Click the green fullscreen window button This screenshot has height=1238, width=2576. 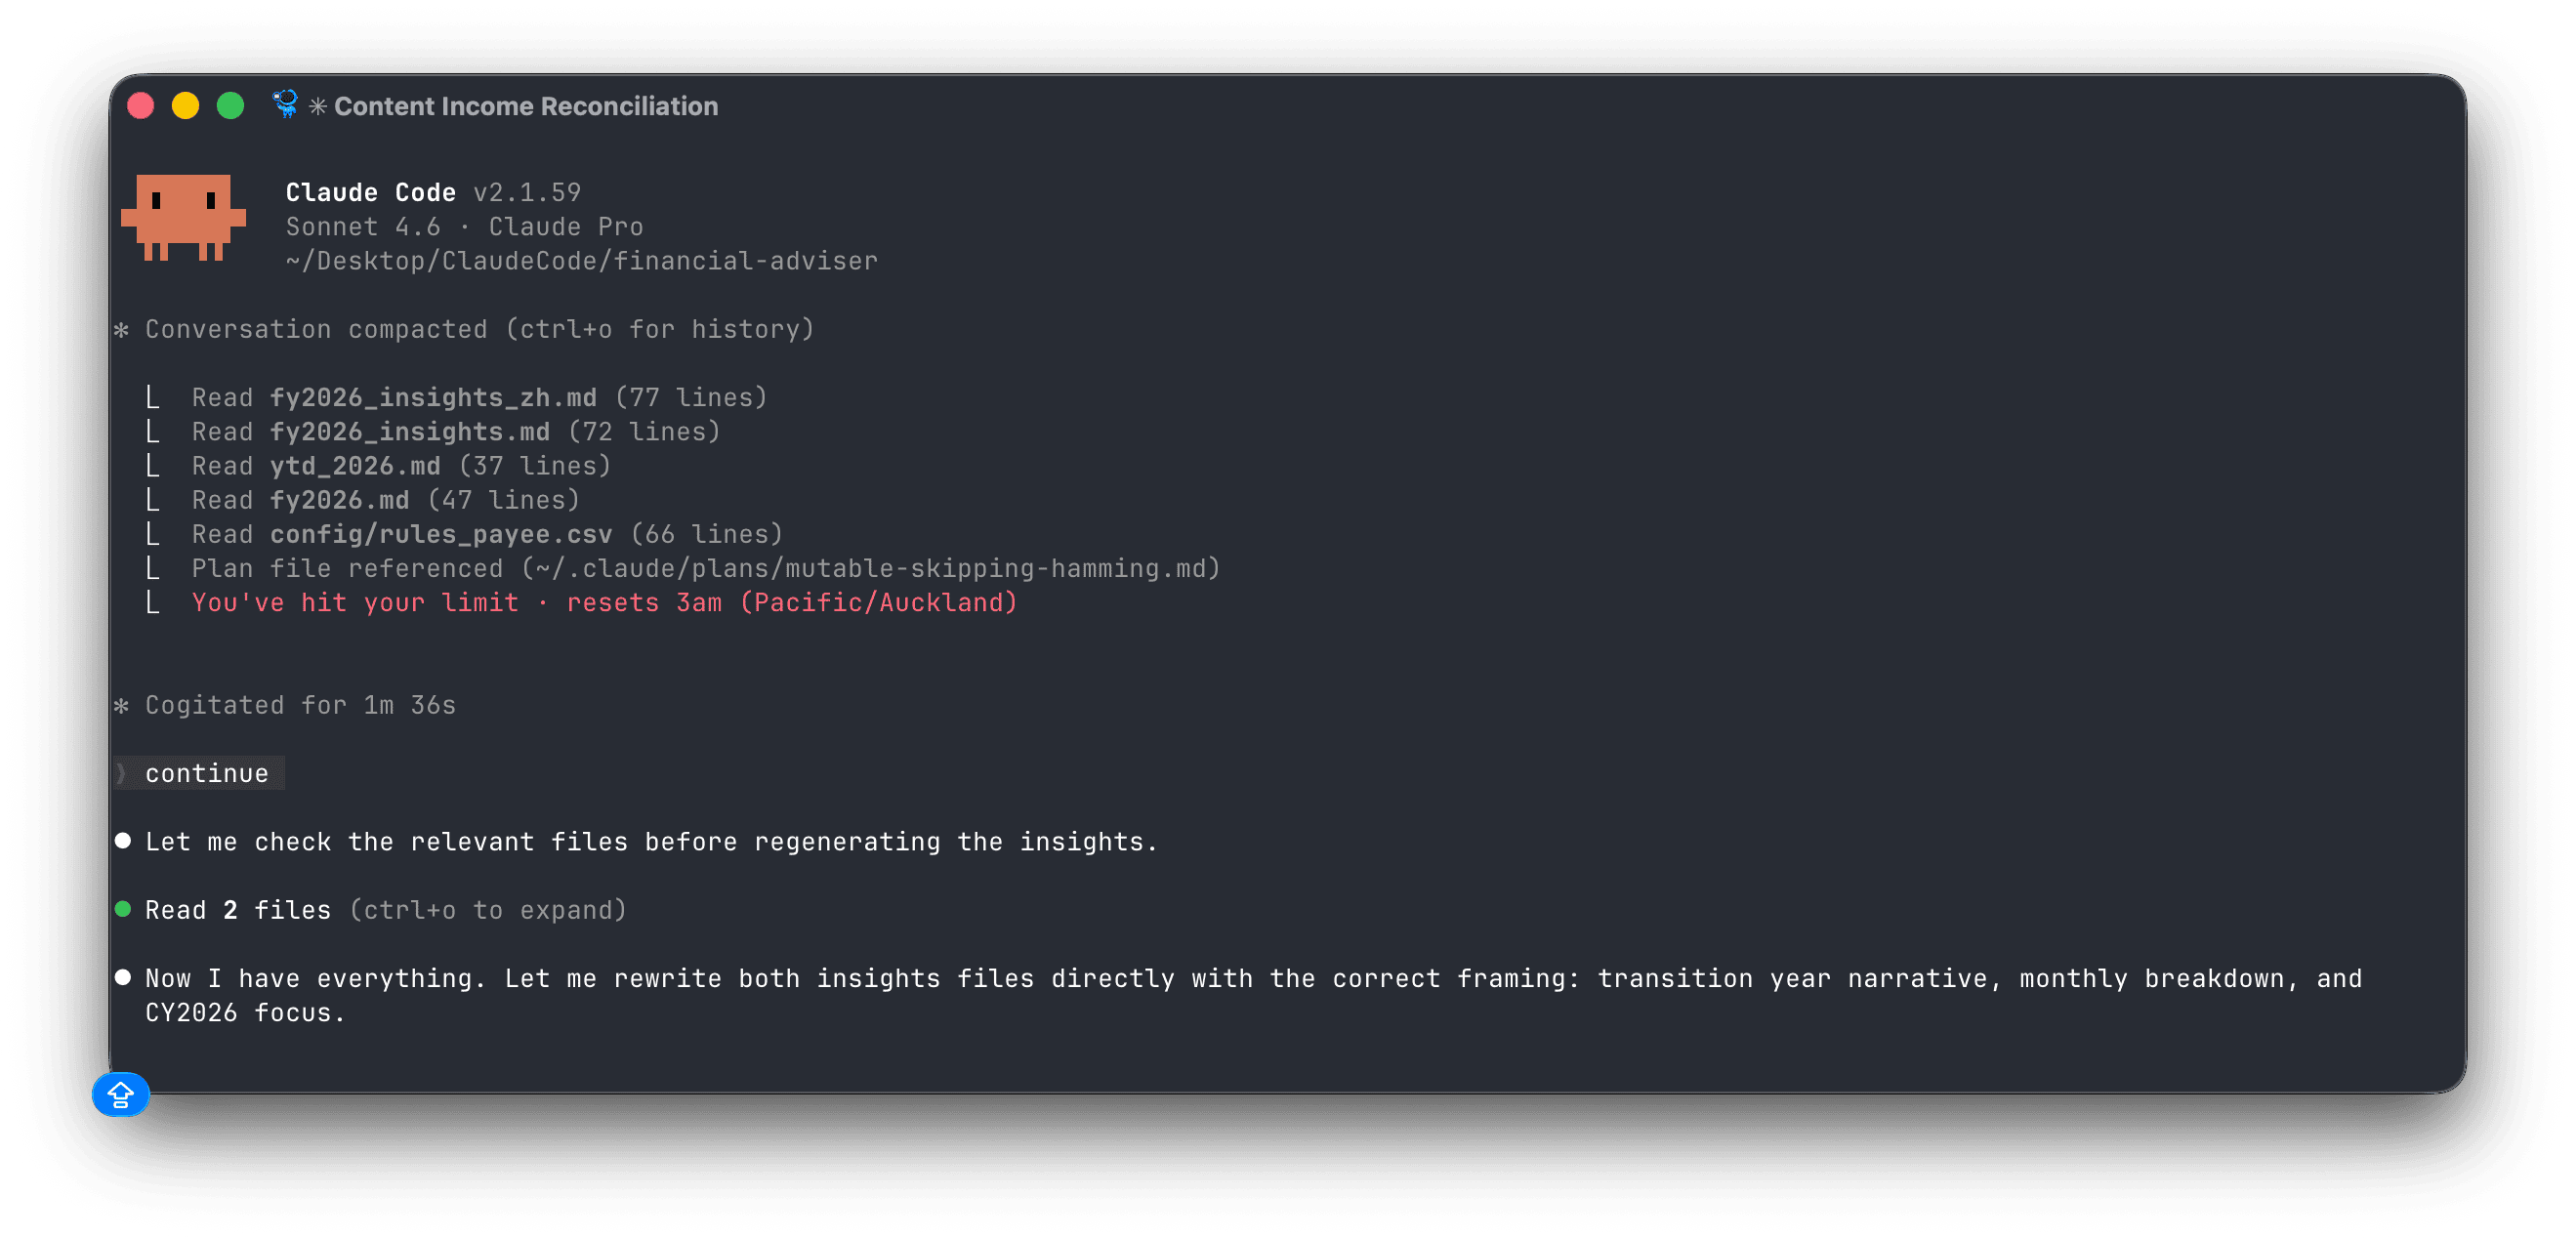point(231,106)
